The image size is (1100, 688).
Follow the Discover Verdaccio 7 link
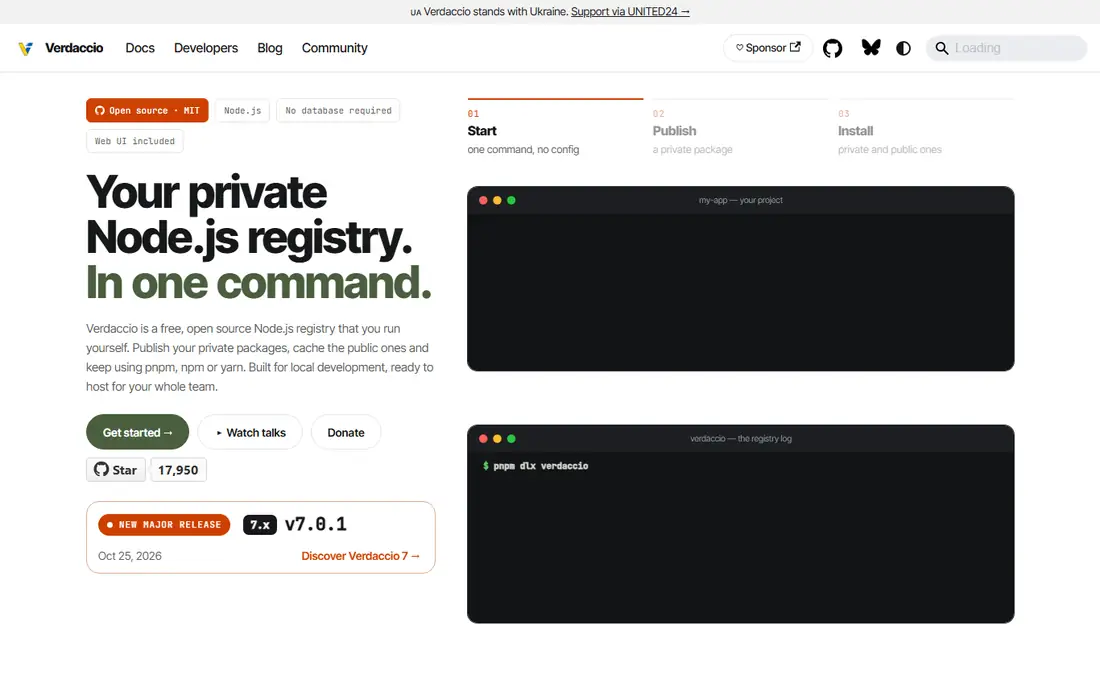point(361,555)
